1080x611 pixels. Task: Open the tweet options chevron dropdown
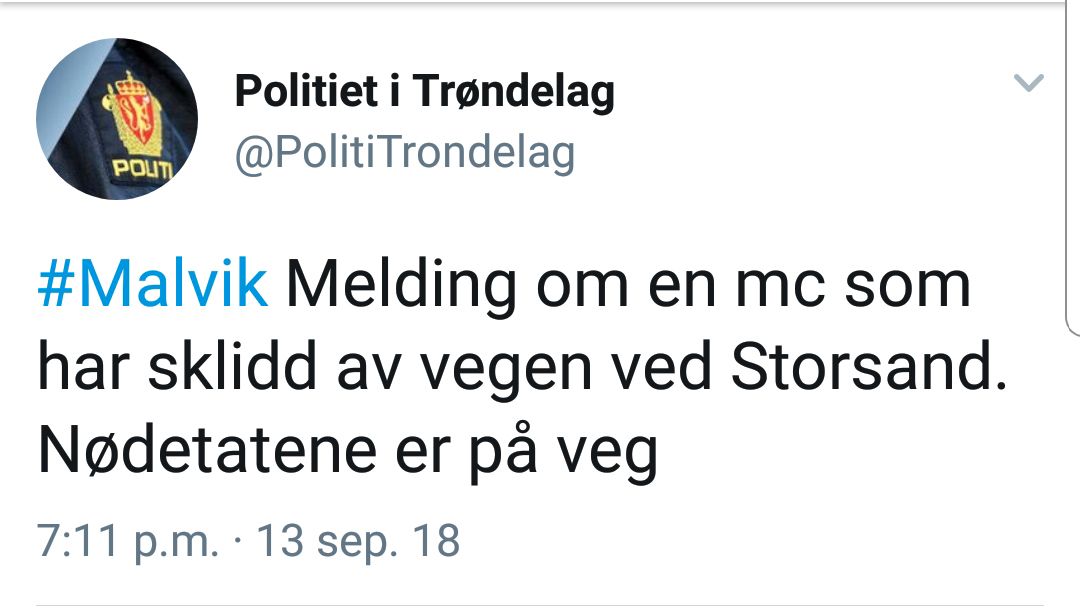click(1028, 83)
